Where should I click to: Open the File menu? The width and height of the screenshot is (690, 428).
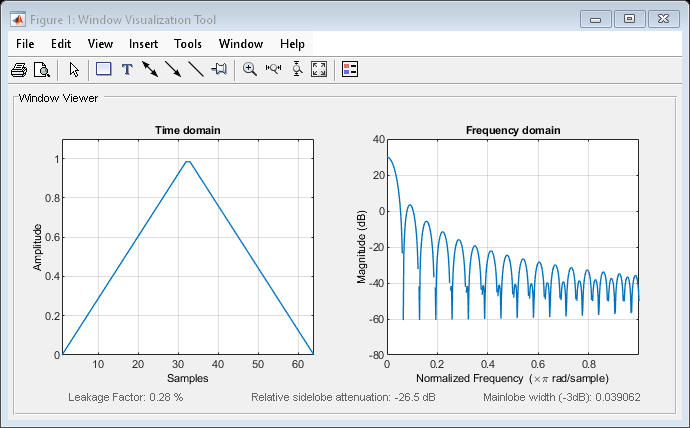point(25,44)
